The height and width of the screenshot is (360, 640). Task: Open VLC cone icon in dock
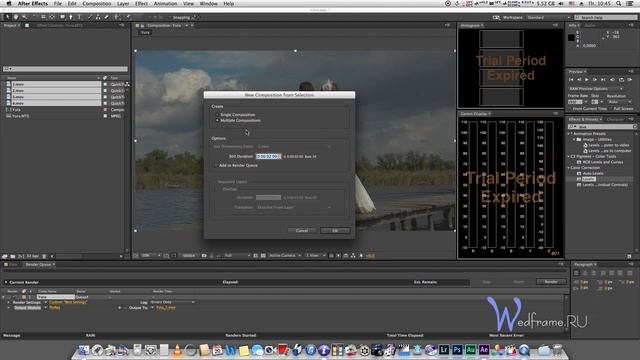pos(177,350)
